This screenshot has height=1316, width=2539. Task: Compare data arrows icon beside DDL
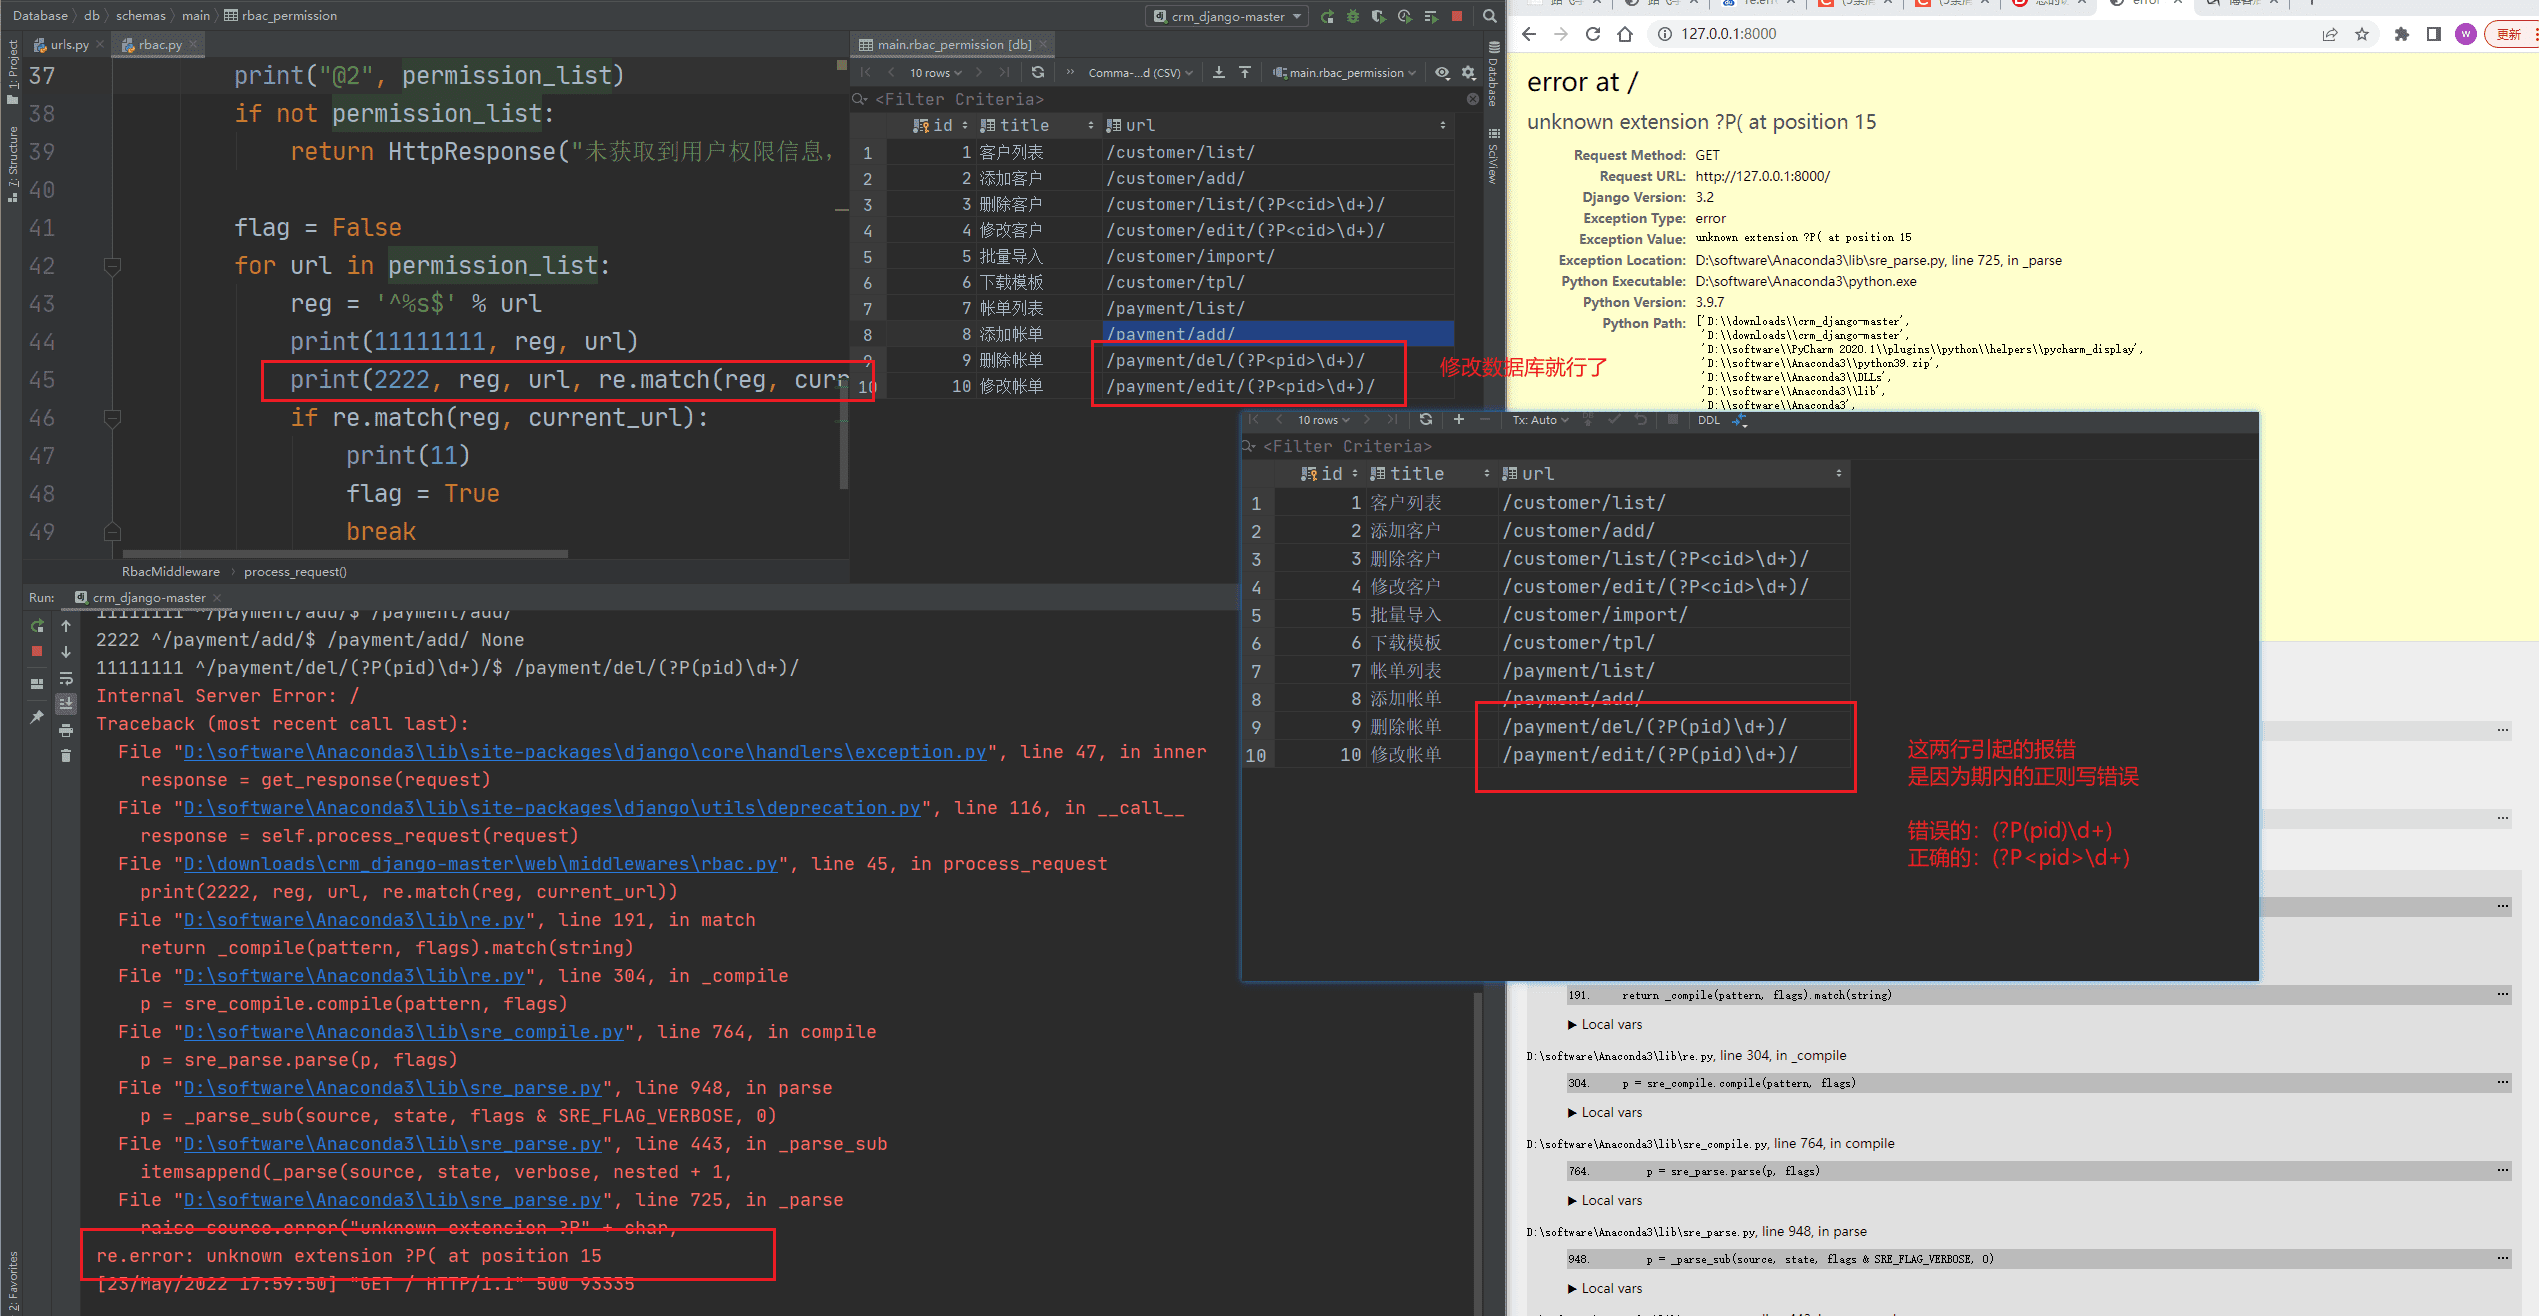(1740, 420)
